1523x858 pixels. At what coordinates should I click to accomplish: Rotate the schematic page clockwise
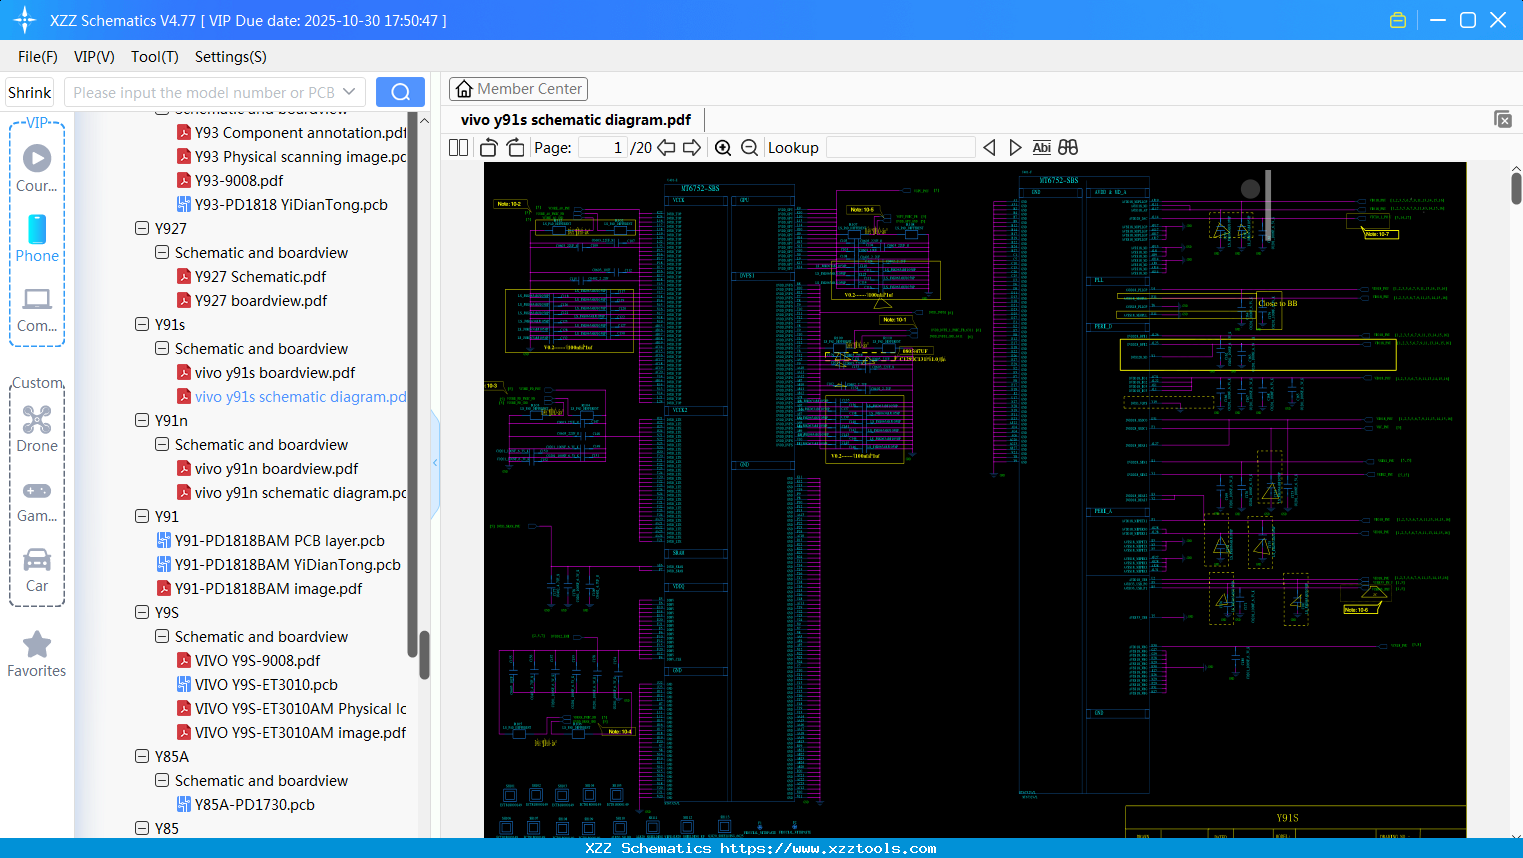pos(514,147)
